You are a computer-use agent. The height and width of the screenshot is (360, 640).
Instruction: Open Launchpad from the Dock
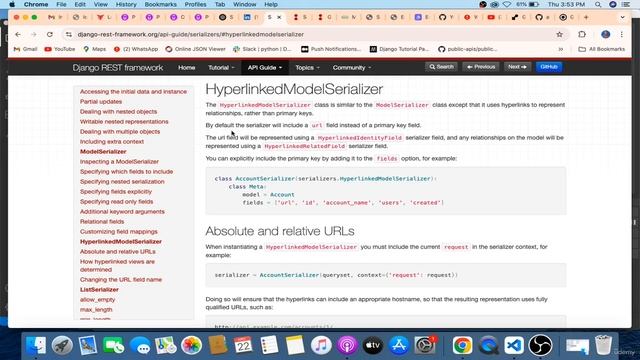(x=62, y=345)
